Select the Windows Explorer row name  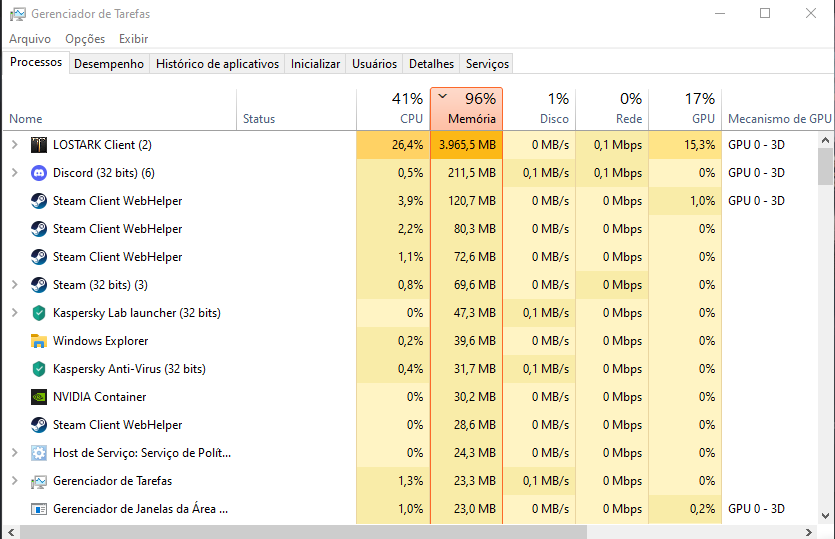pyautogui.click(x=101, y=341)
